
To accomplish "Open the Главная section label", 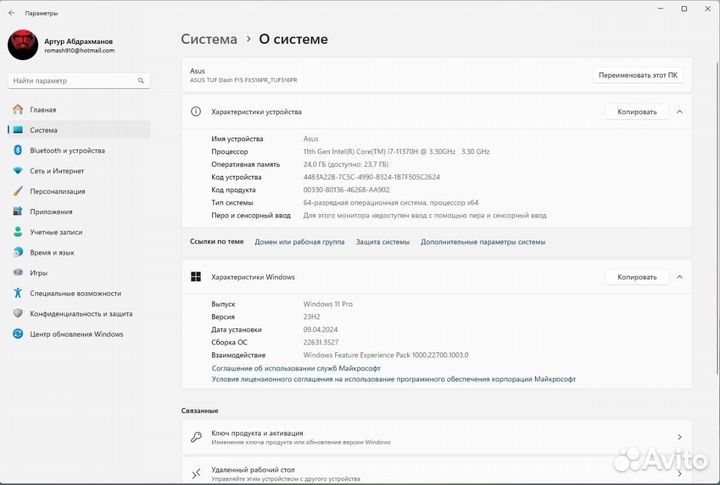I will click(43, 110).
